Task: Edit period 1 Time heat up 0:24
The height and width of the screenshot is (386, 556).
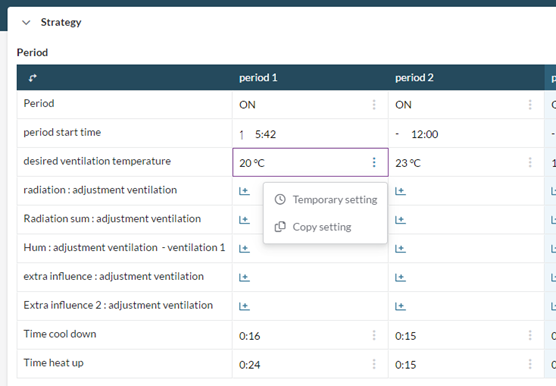Action: (250, 365)
